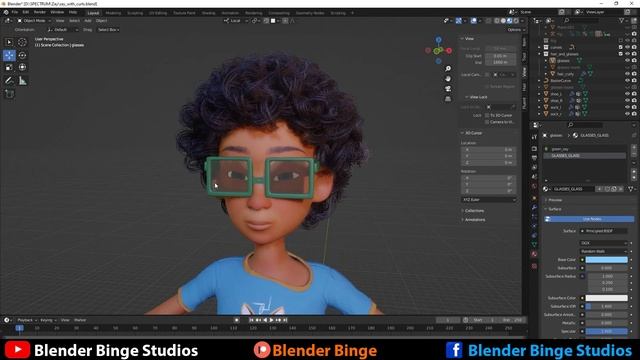Open the Playback menu in timeline
The width and height of the screenshot is (640, 360).
click(x=27, y=320)
